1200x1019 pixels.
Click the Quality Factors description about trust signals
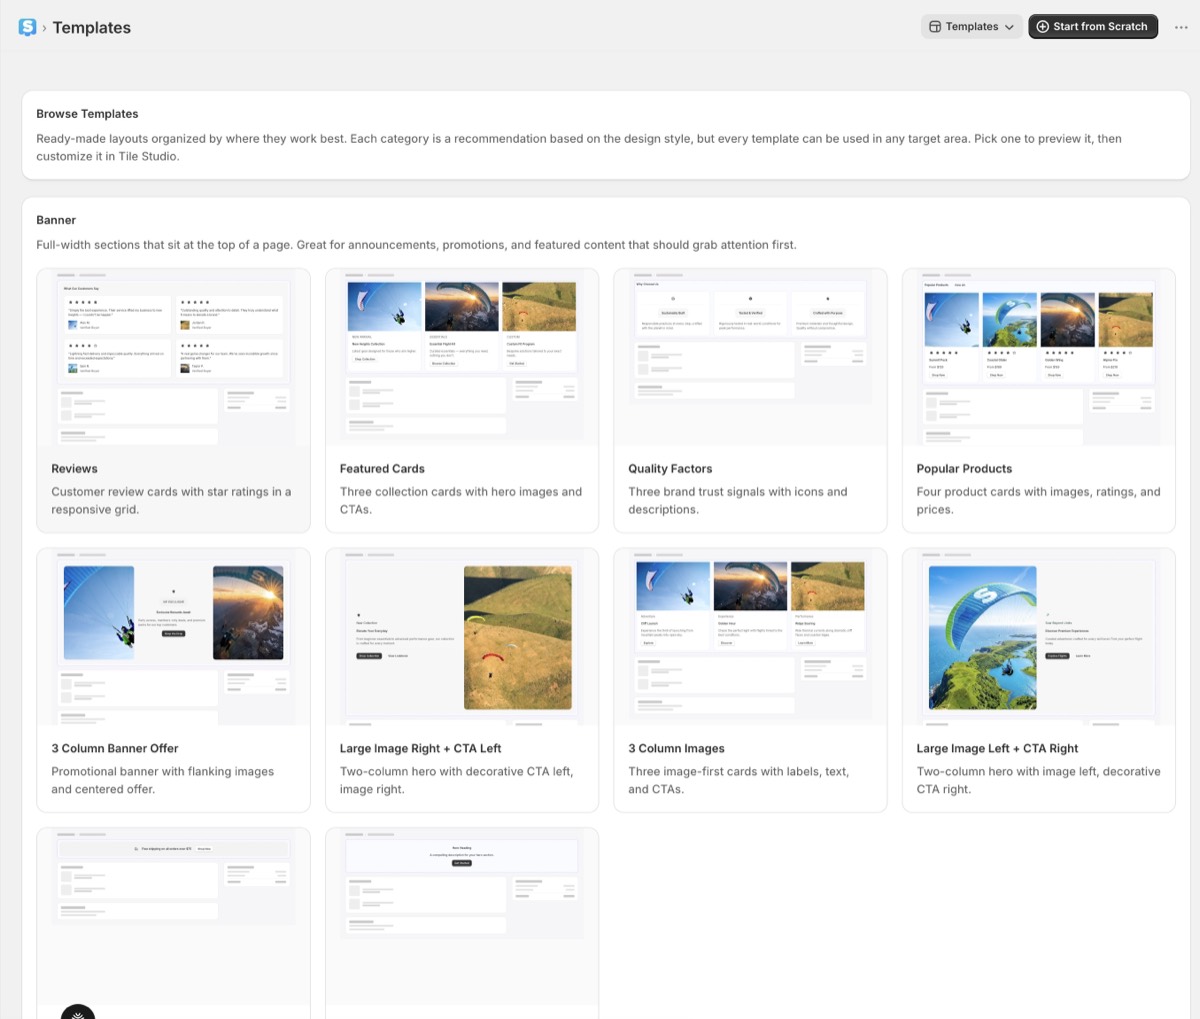737,501
